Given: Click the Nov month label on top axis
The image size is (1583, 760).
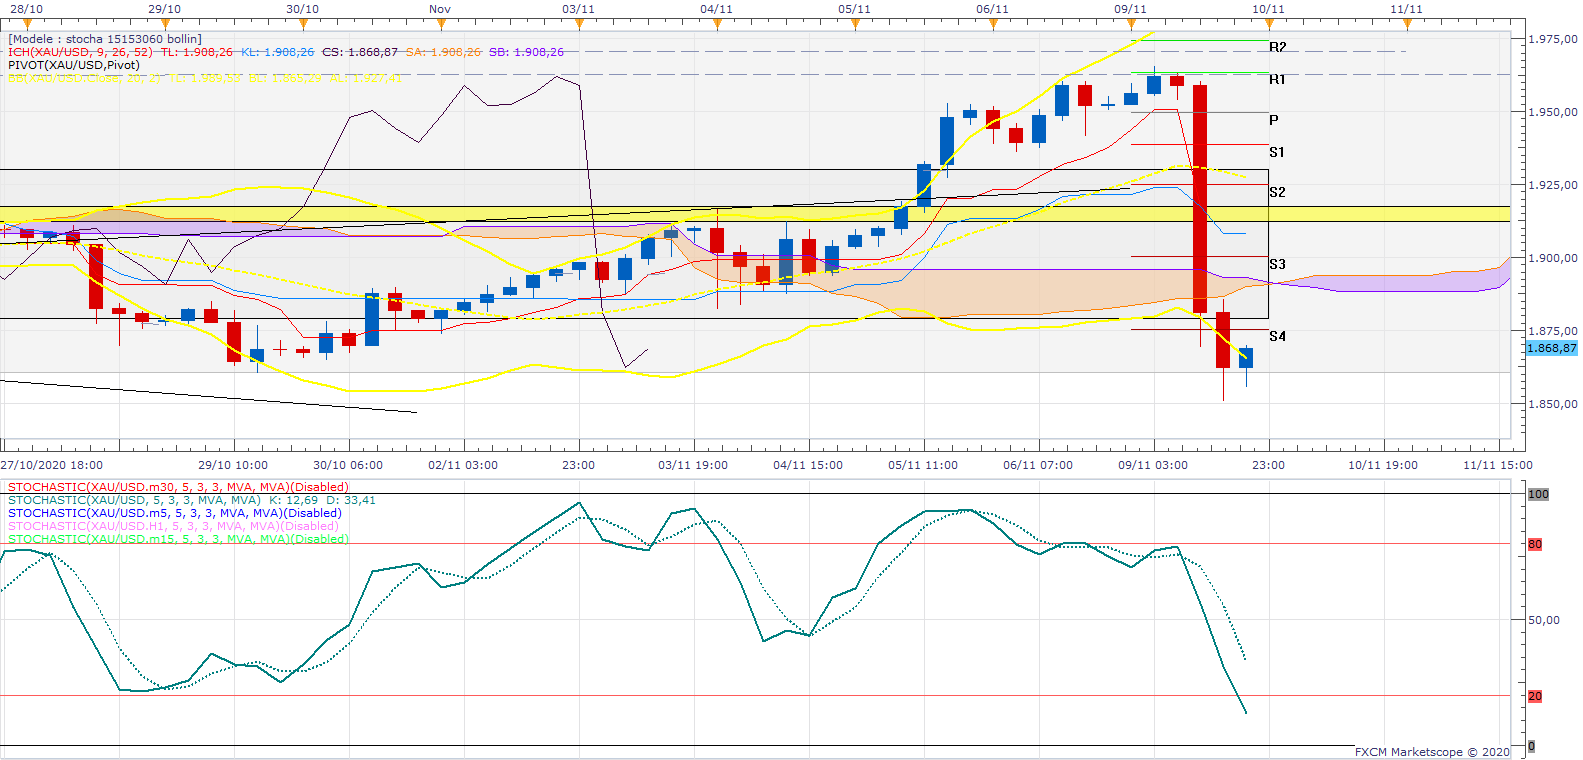Looking at the screenshot, I should (x=440, y=9).
